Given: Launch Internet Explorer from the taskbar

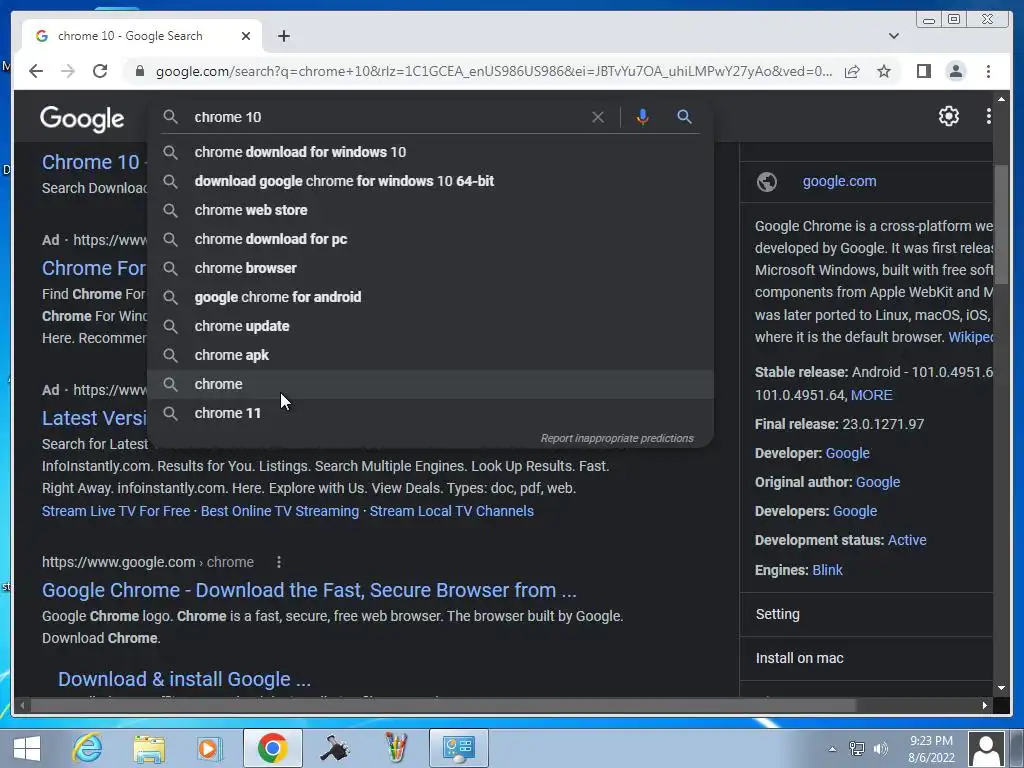Looking at the screenshot, I should click(x=88, y=748).
